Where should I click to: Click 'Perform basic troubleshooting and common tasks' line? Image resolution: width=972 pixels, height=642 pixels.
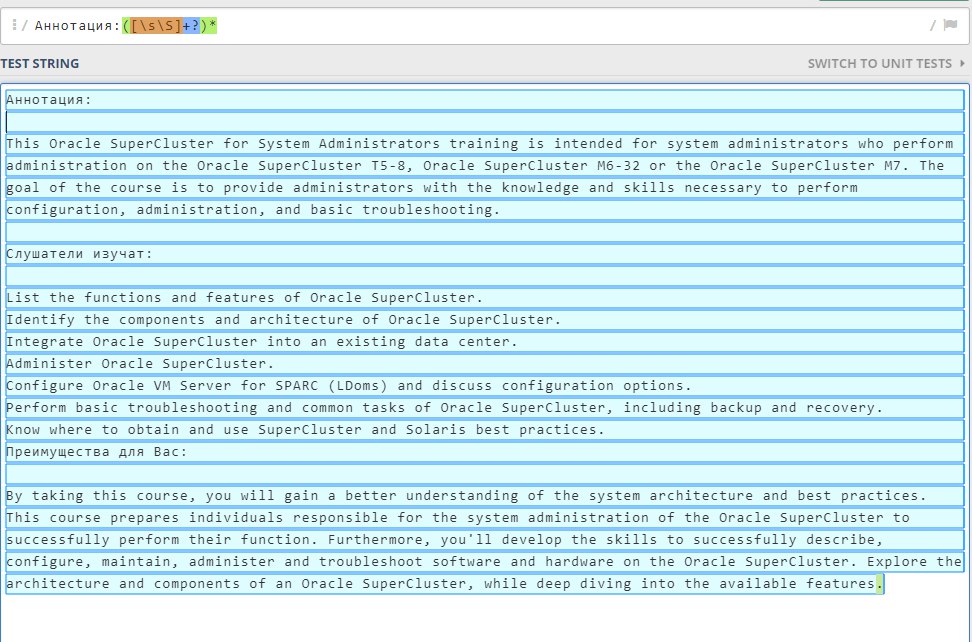[x=485, y=408]
